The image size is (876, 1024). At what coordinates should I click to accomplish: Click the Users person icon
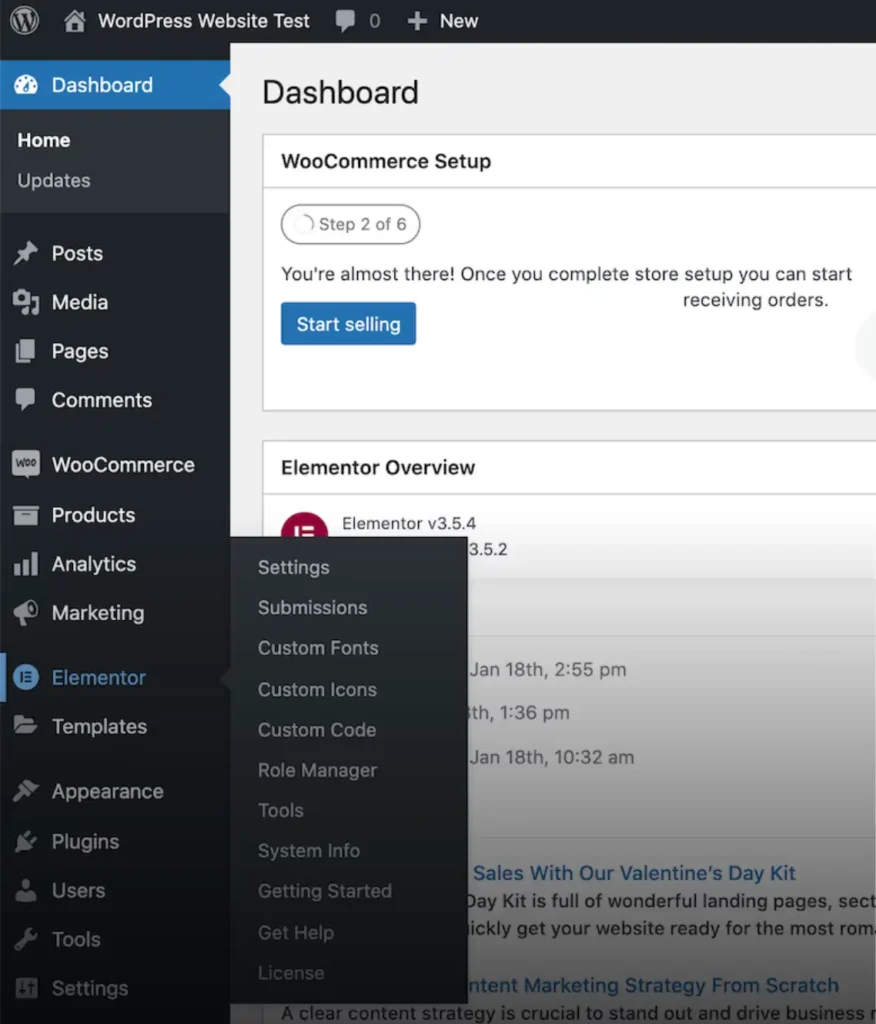click(x=25, y=890)
